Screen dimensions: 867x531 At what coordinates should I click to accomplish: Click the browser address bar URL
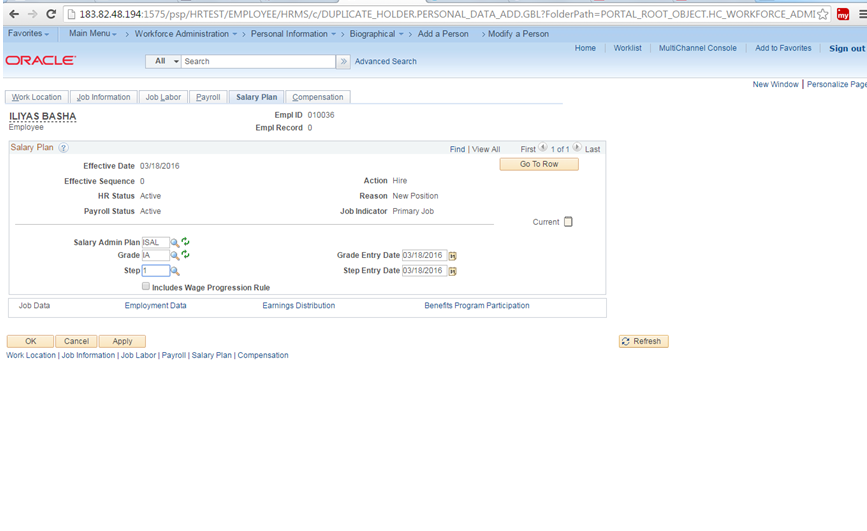coord(447,14)
